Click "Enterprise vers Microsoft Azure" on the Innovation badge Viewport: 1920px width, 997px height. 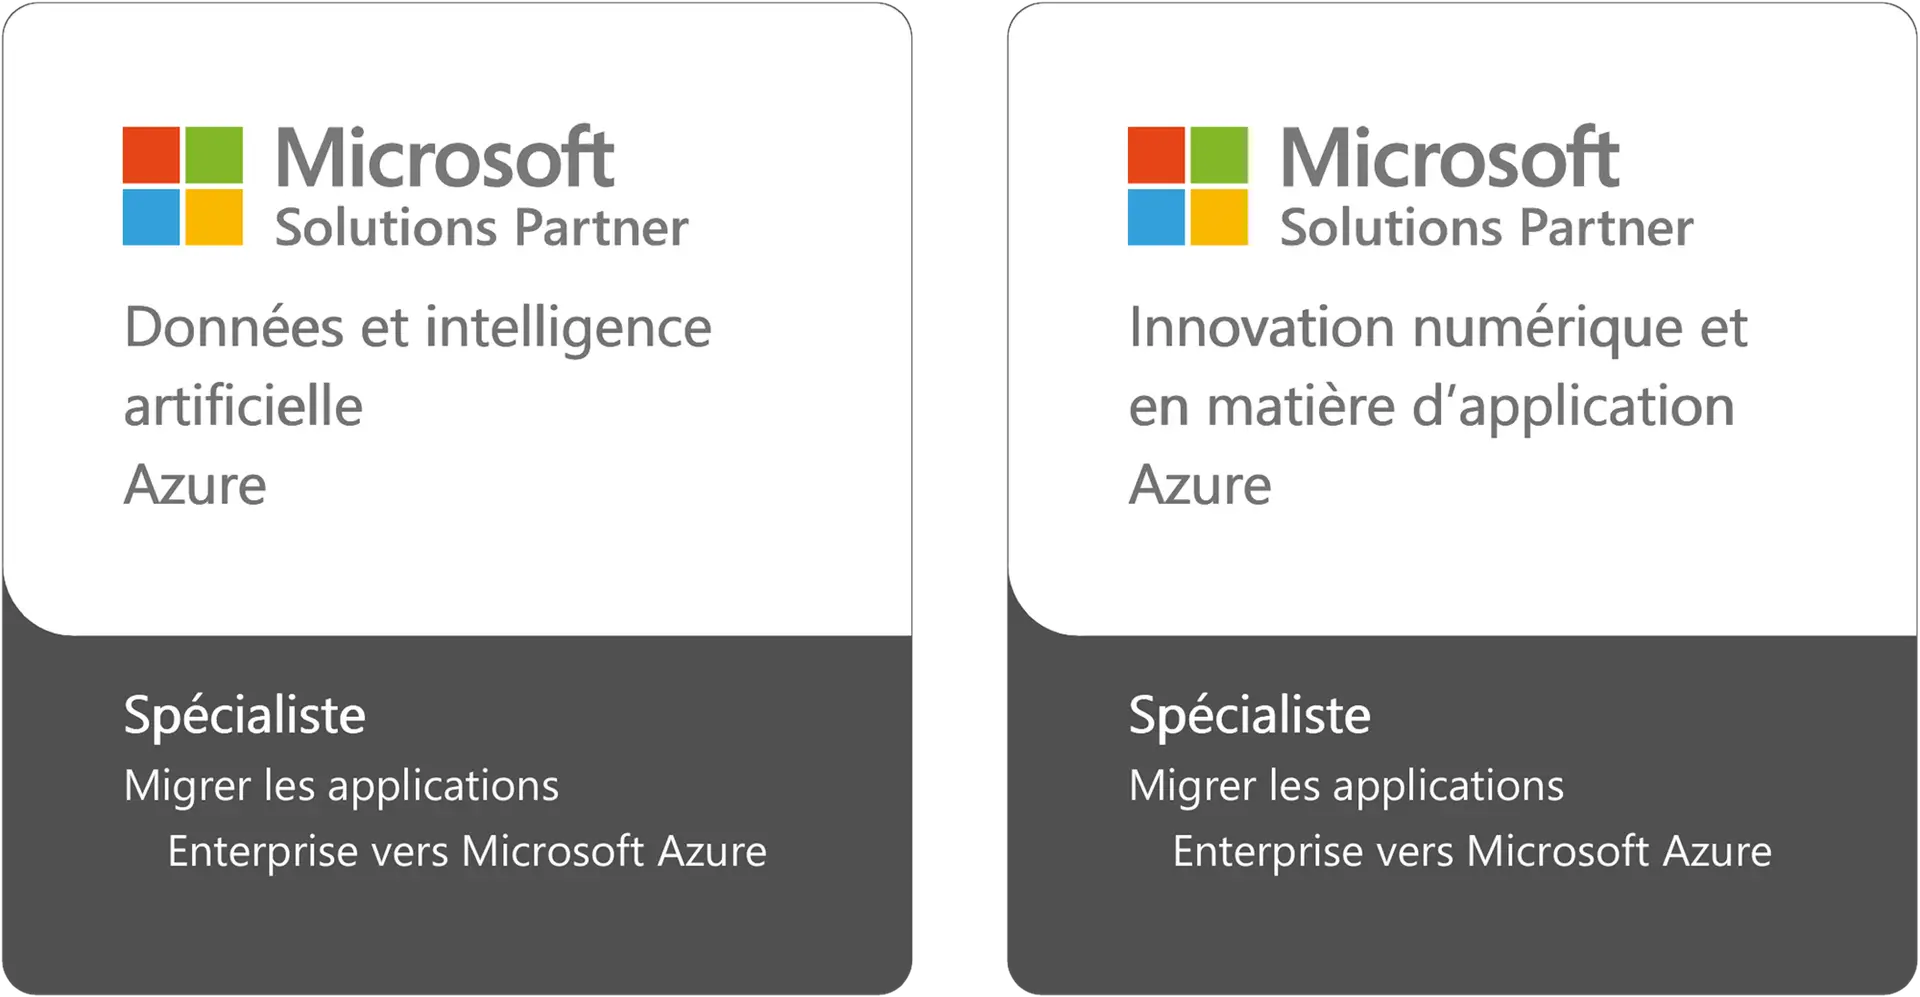[1472, 852]
